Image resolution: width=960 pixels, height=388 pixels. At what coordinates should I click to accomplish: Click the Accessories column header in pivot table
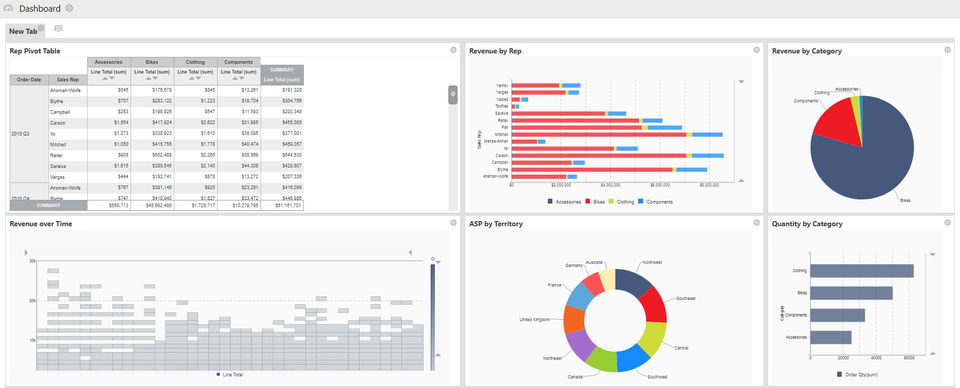coord(109,62)
